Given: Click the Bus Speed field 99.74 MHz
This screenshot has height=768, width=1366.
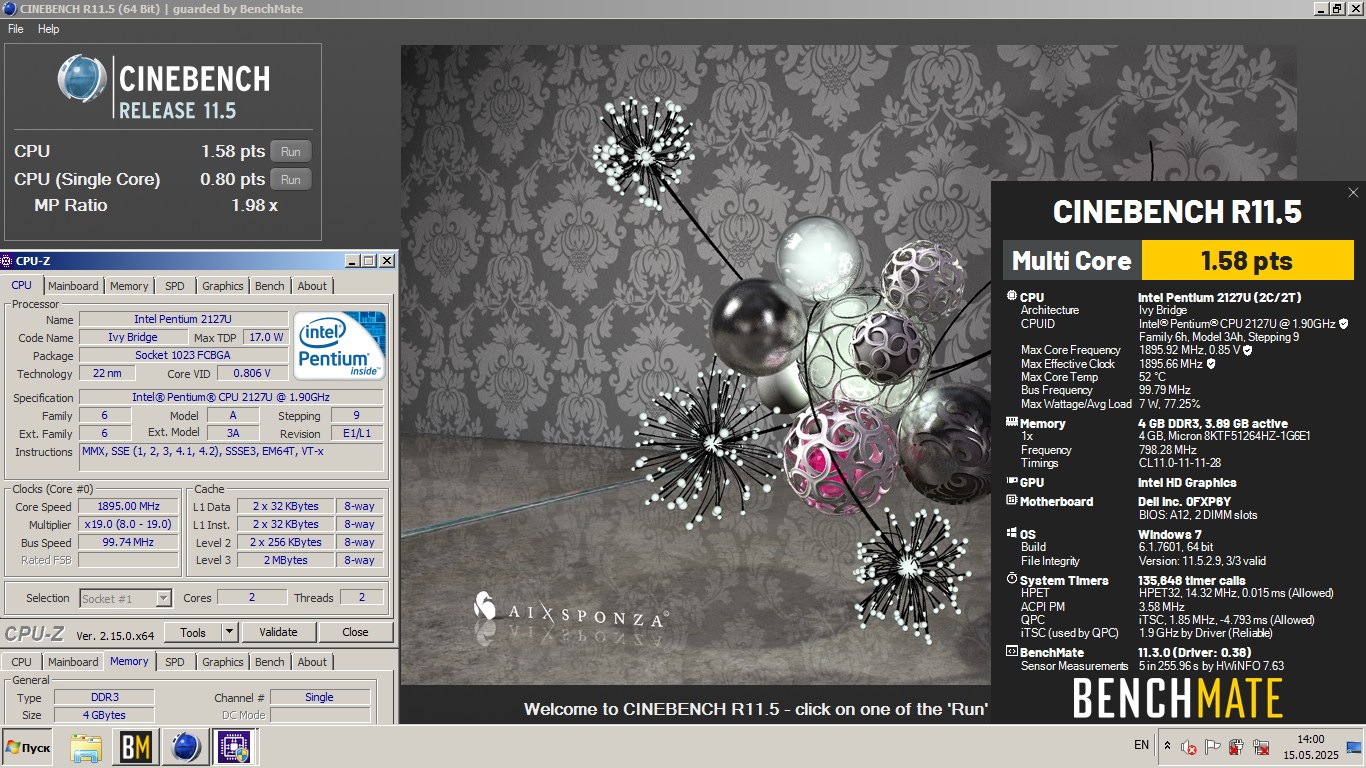Looking at the screenshot, I should click(x=130, y=542).
